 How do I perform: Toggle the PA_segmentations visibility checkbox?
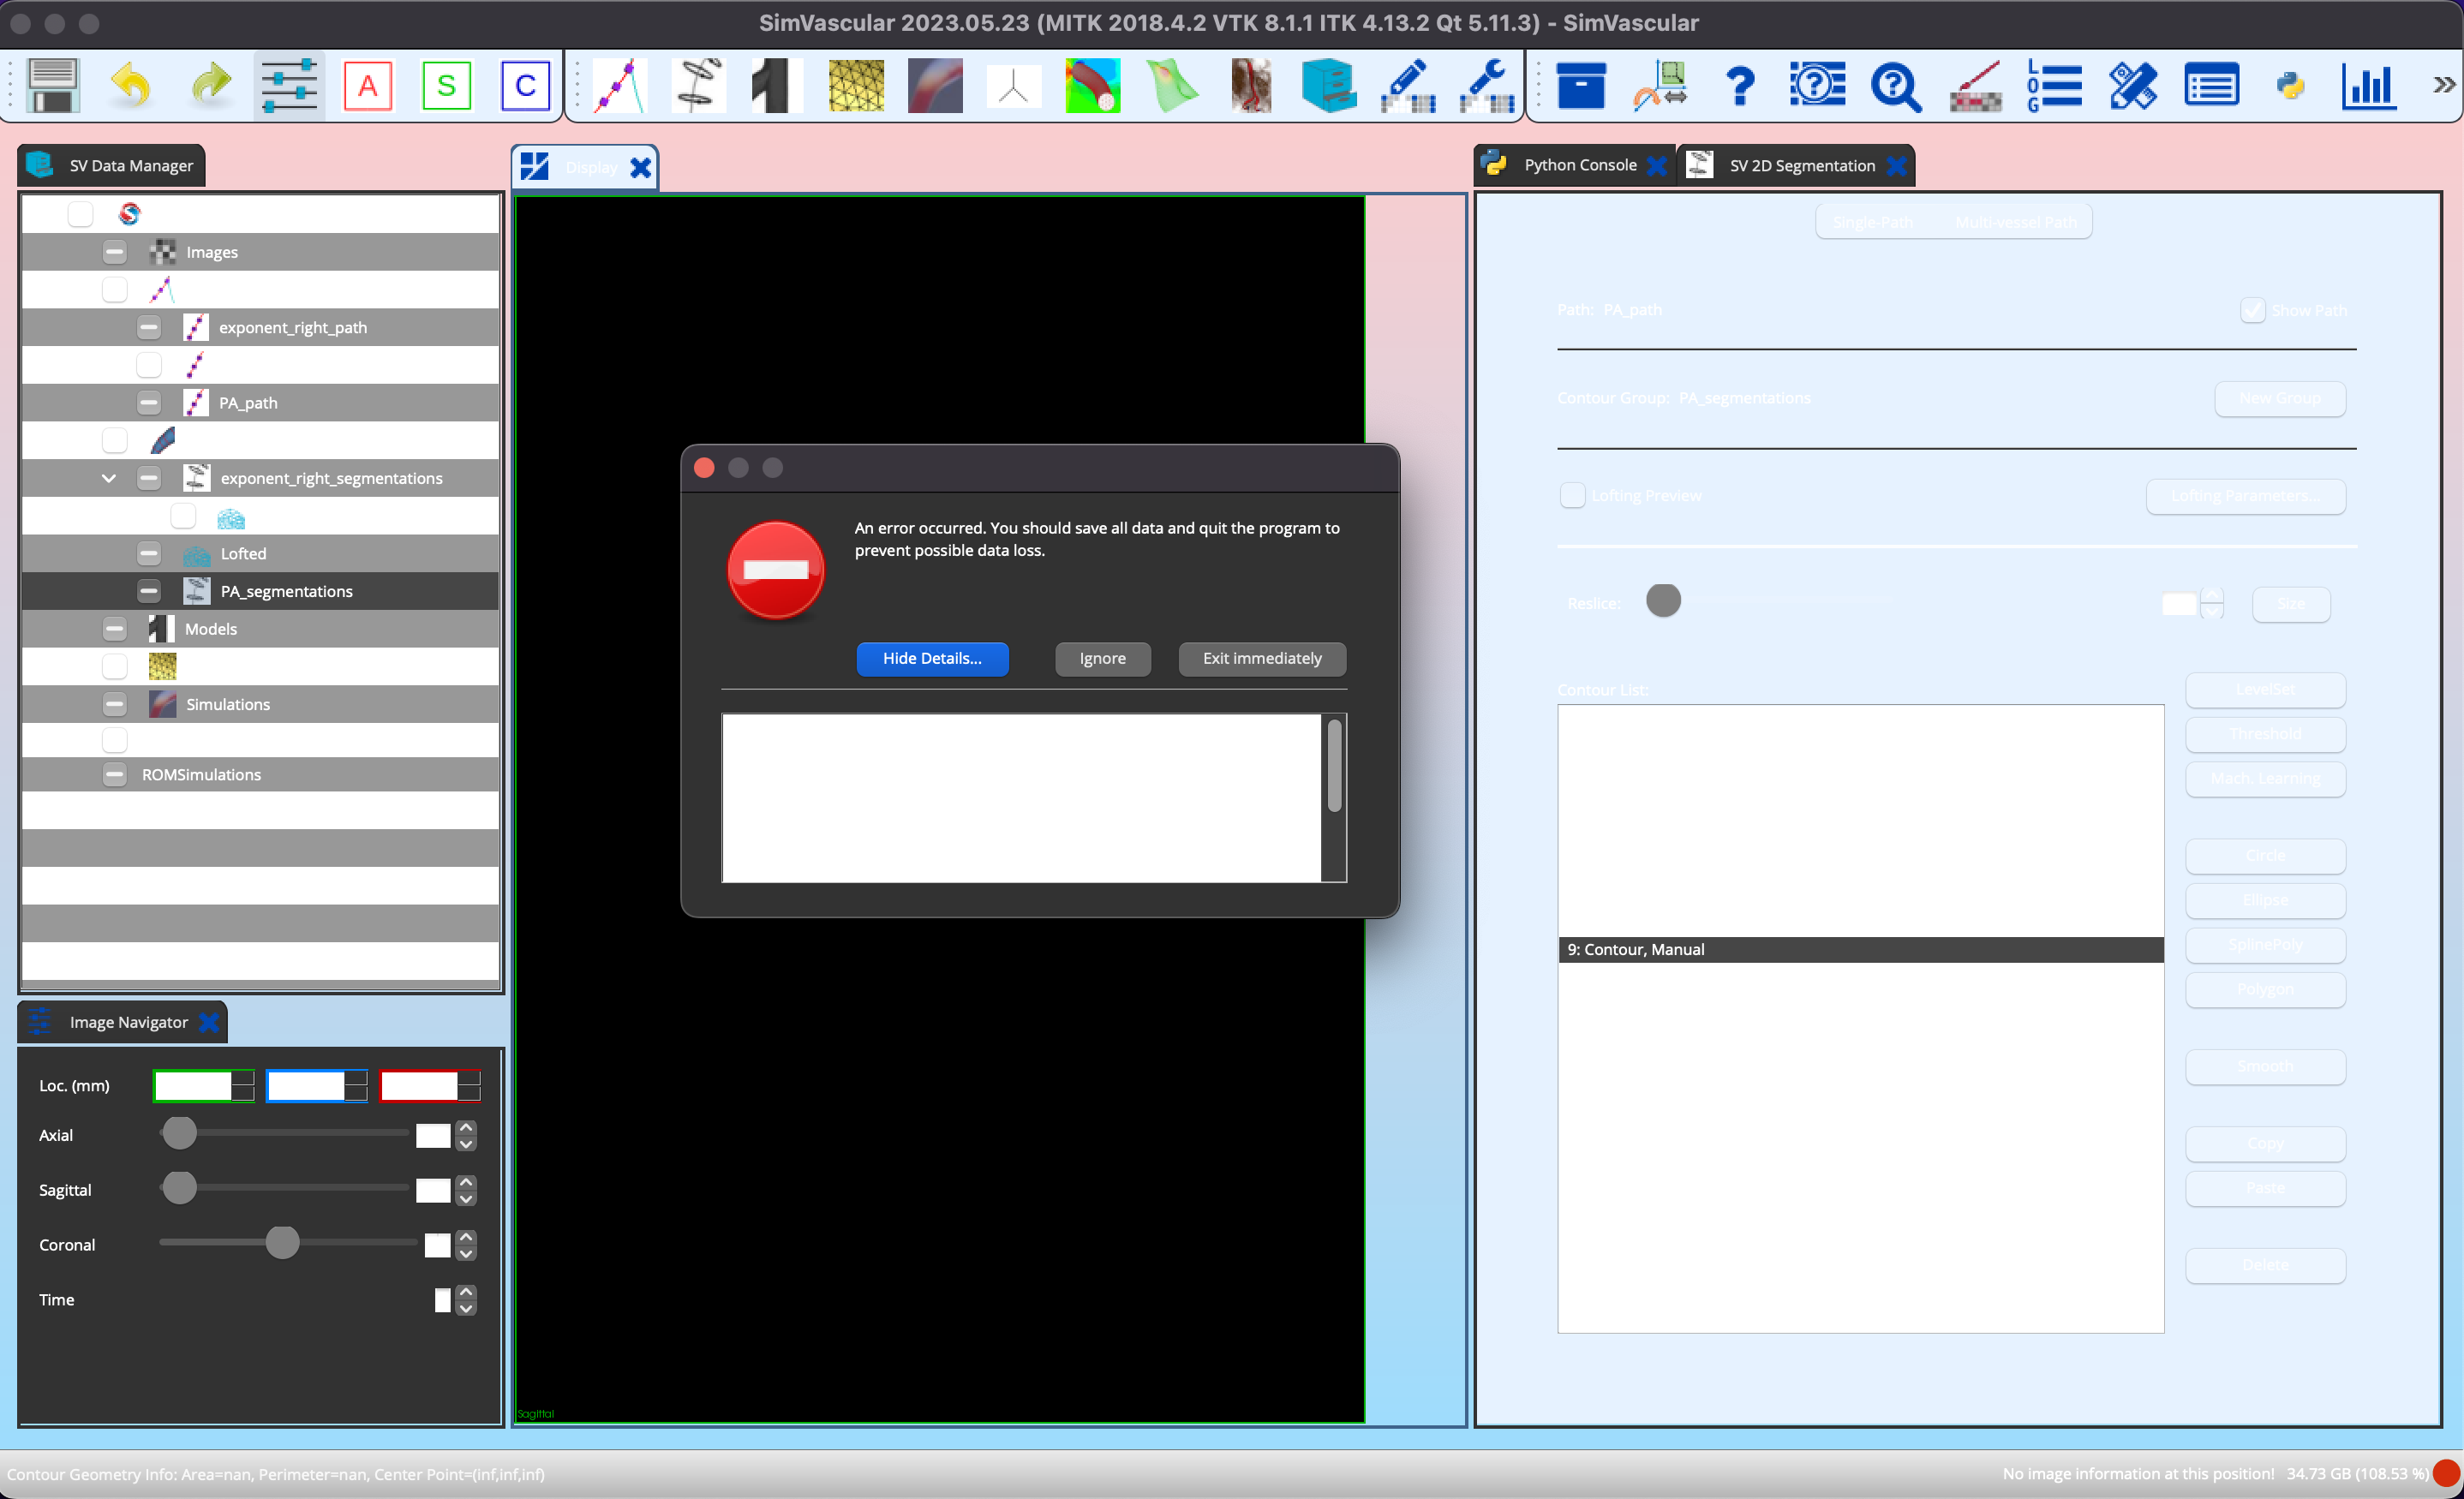point(149,591)
